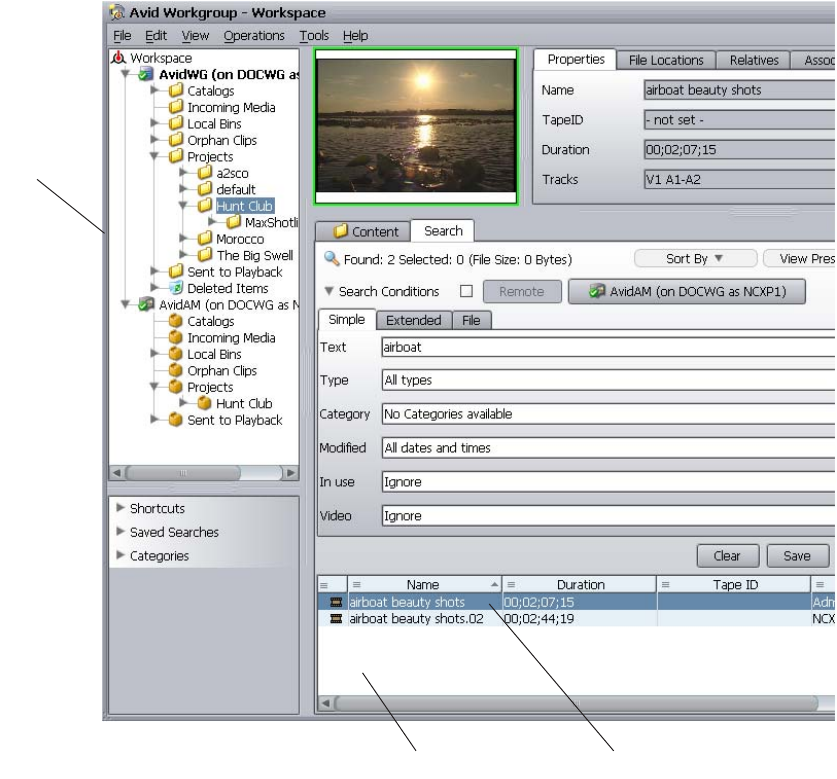Click The Big Swell folder icon
The width and height of the screenshot is (837, 779).
205,255
